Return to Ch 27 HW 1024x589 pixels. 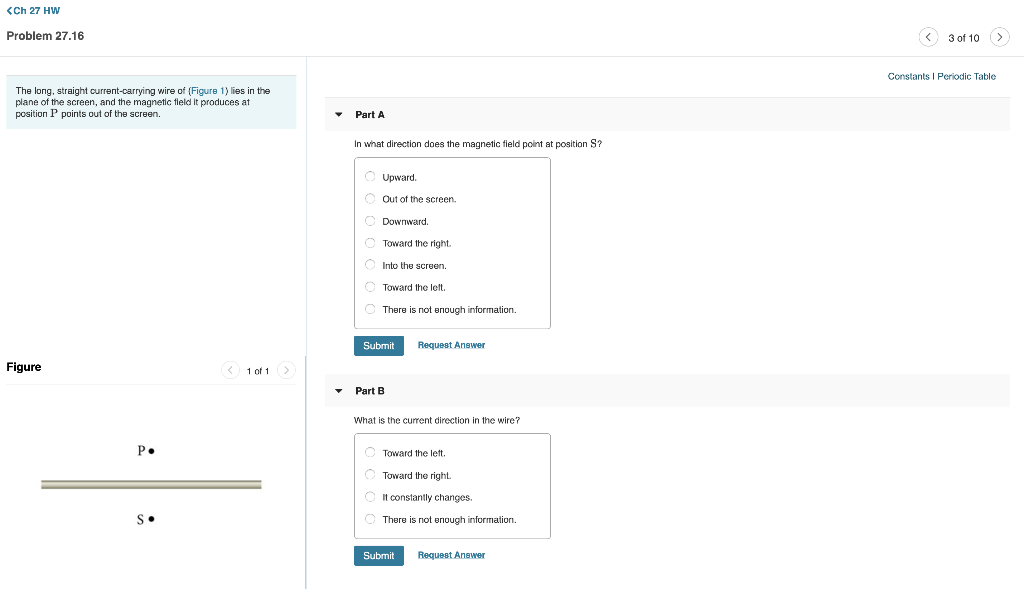[33, 10]
